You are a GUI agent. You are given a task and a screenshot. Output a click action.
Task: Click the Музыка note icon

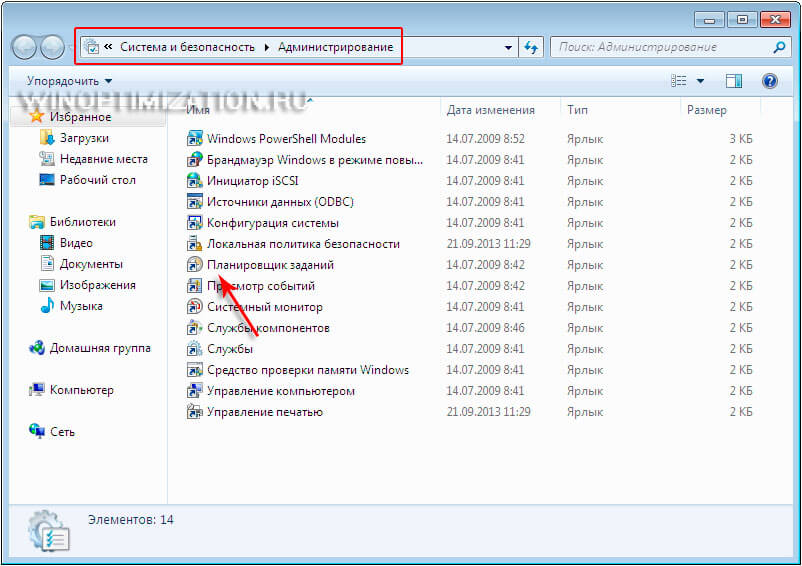47,305
